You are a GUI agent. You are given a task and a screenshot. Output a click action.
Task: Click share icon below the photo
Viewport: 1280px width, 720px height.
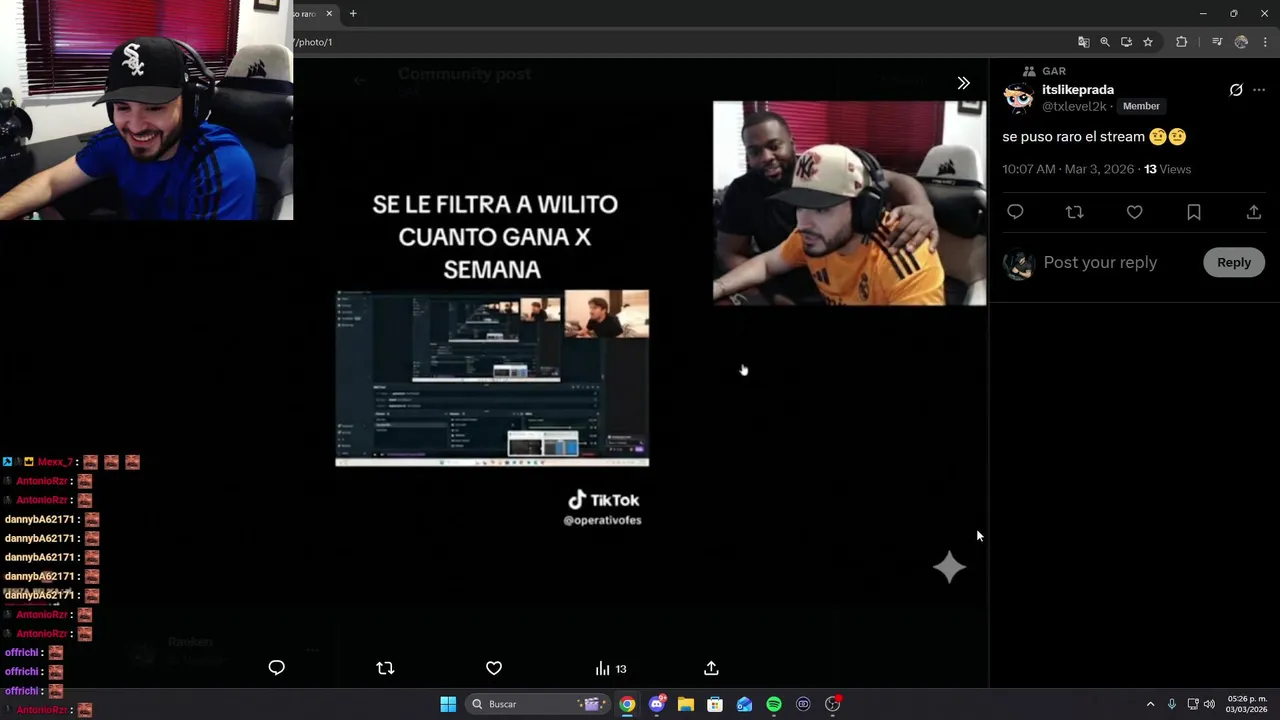point(711,668)
